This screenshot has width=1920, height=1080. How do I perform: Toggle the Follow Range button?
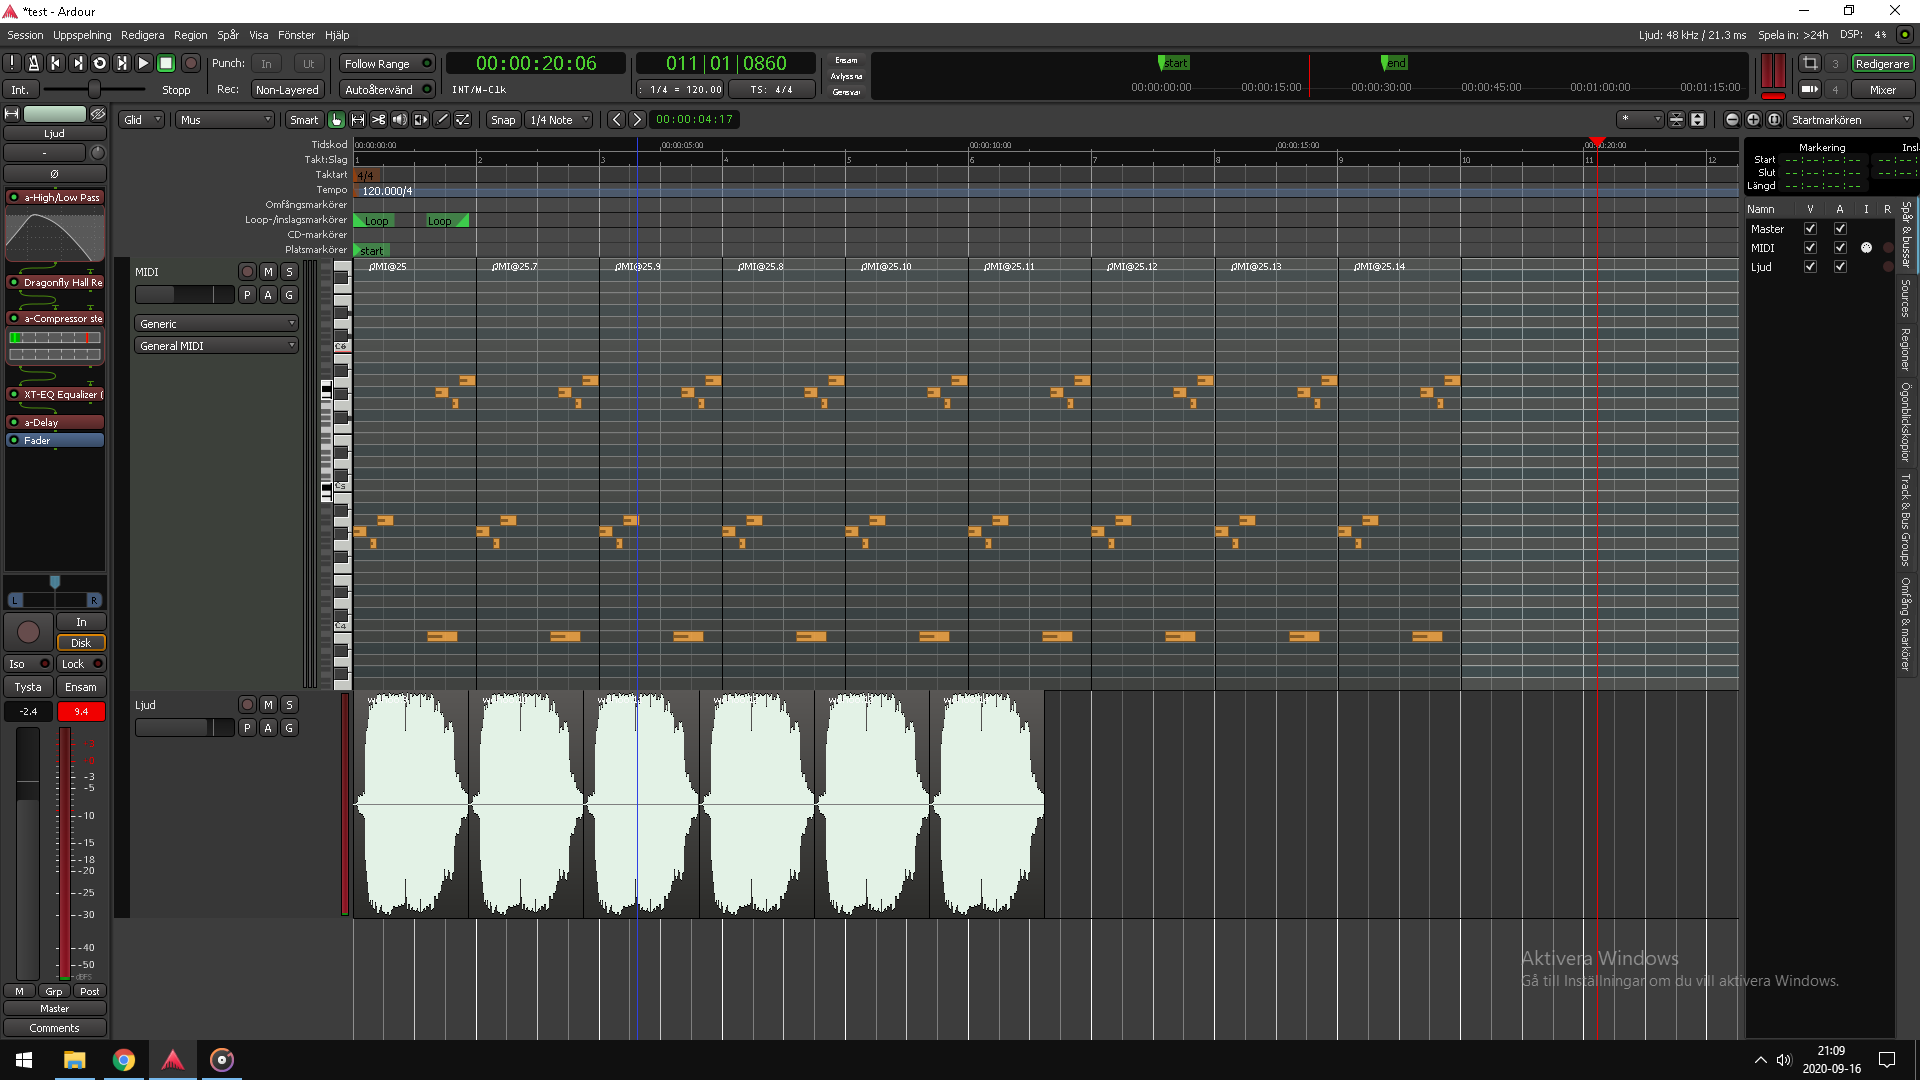tap(386, 63)
